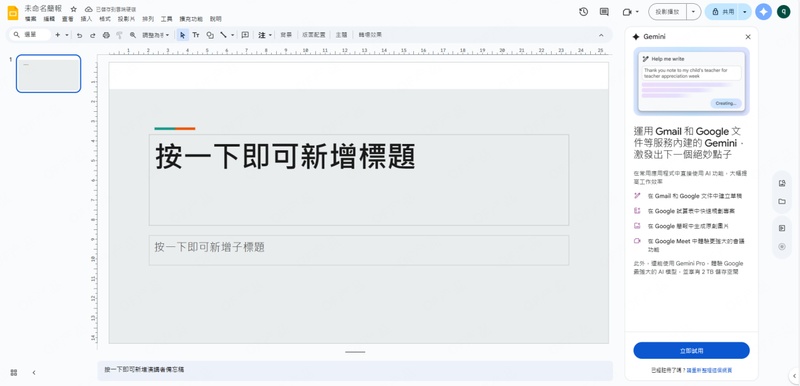Open the Help (說明) menu

pos(215,19)
